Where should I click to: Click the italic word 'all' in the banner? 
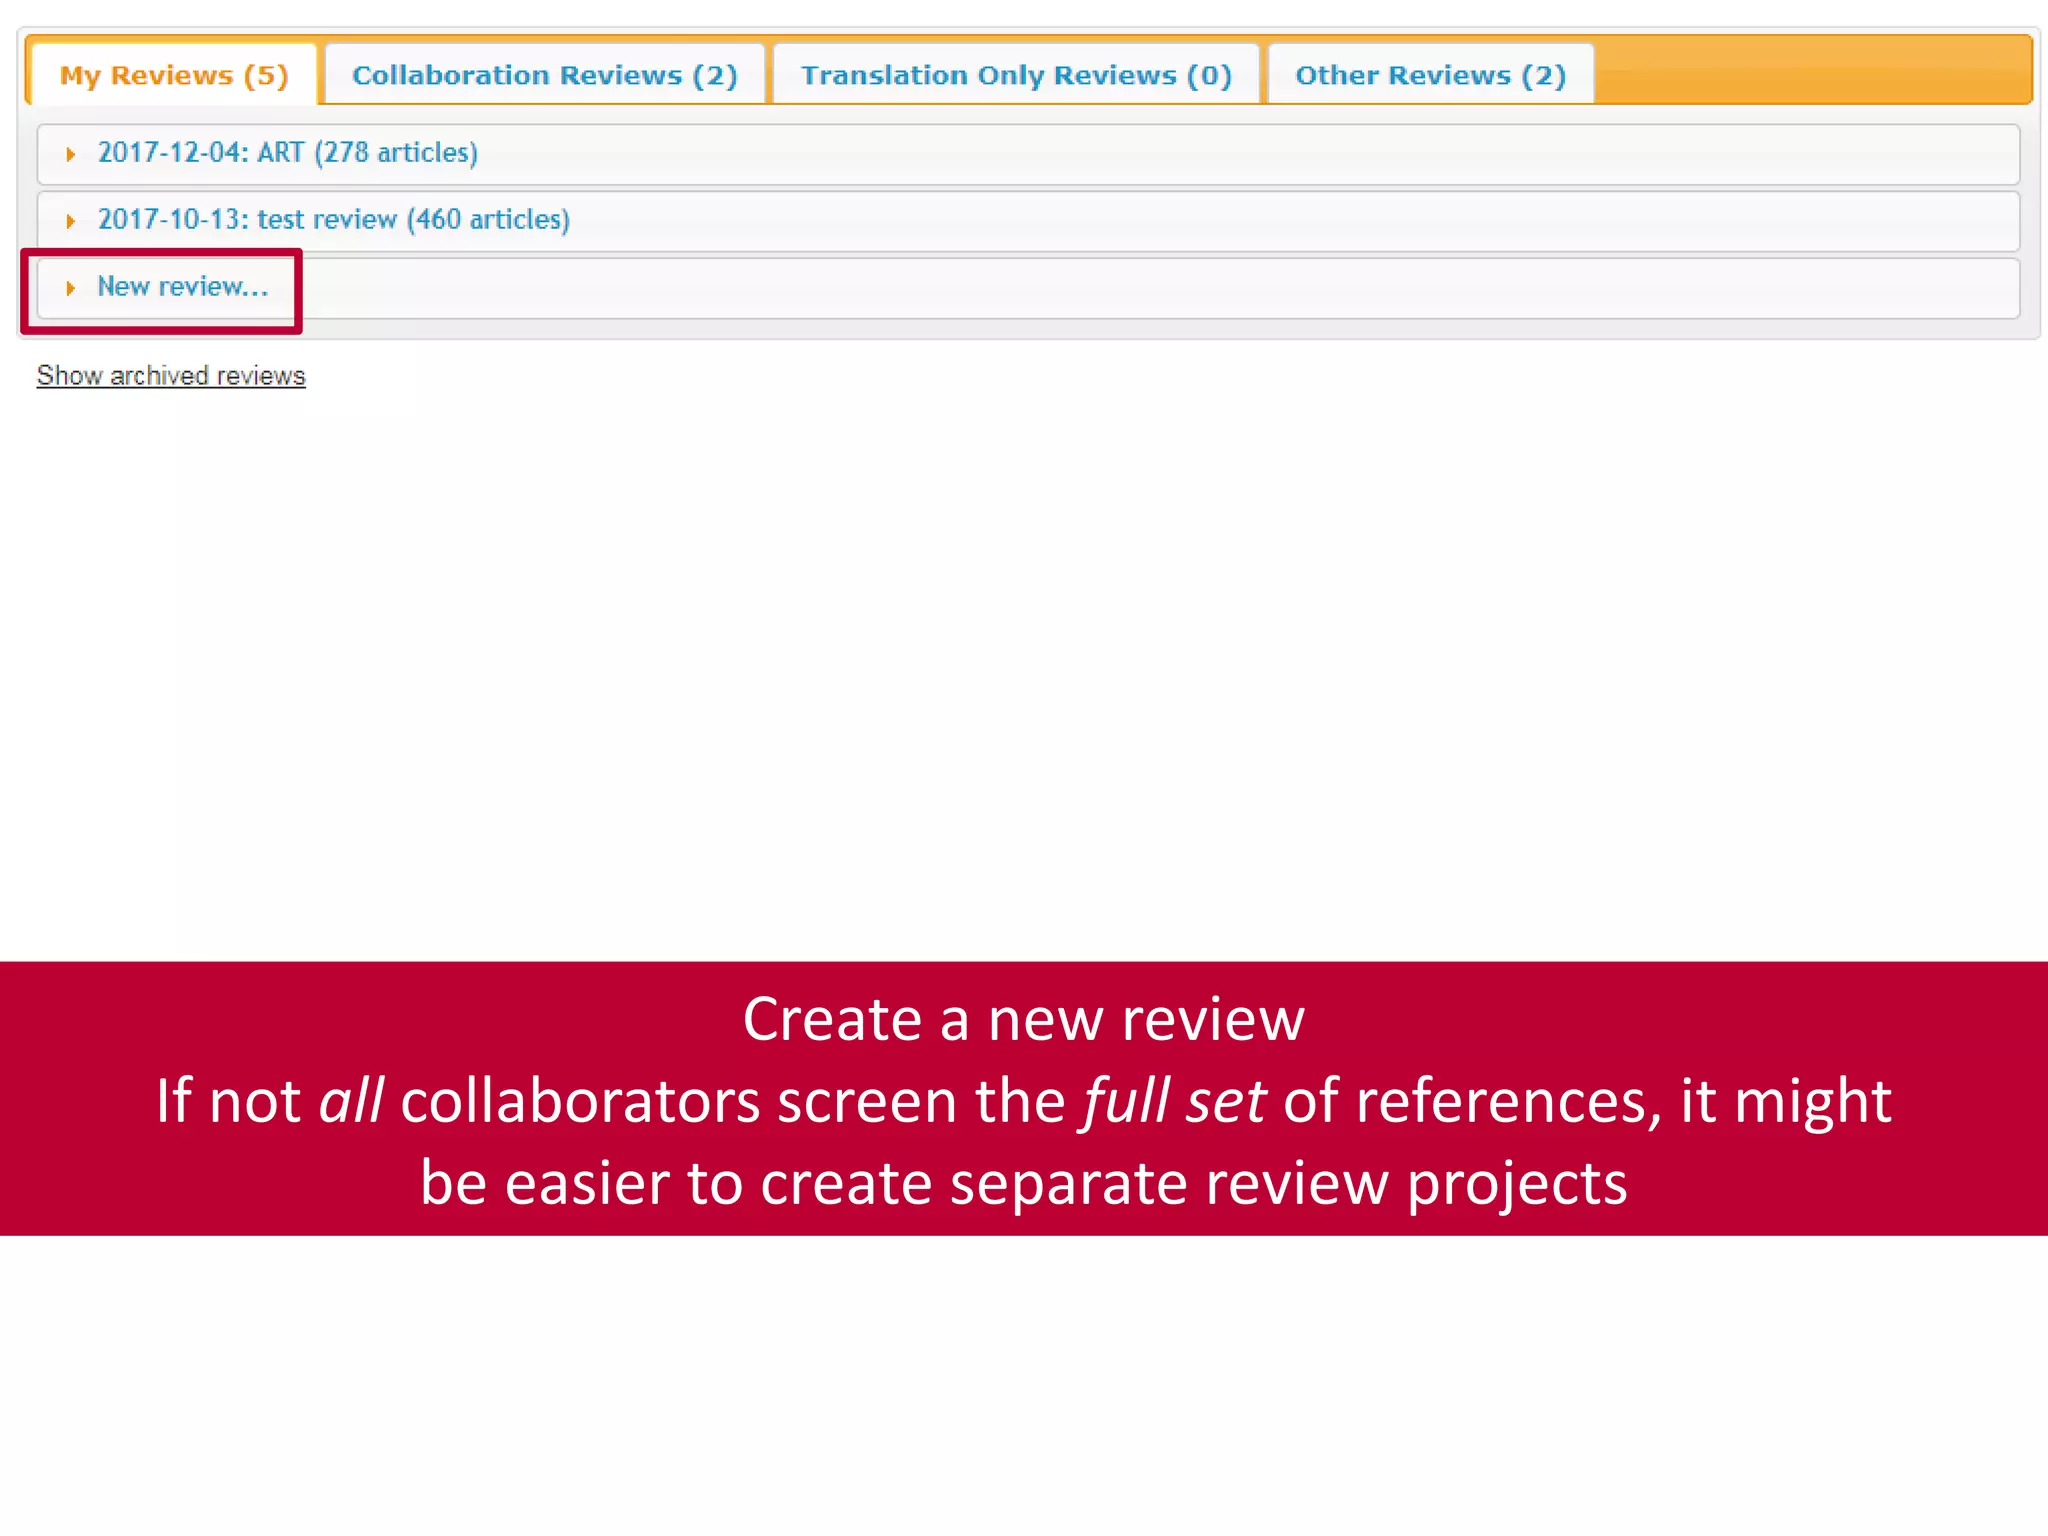[351, 1101]
